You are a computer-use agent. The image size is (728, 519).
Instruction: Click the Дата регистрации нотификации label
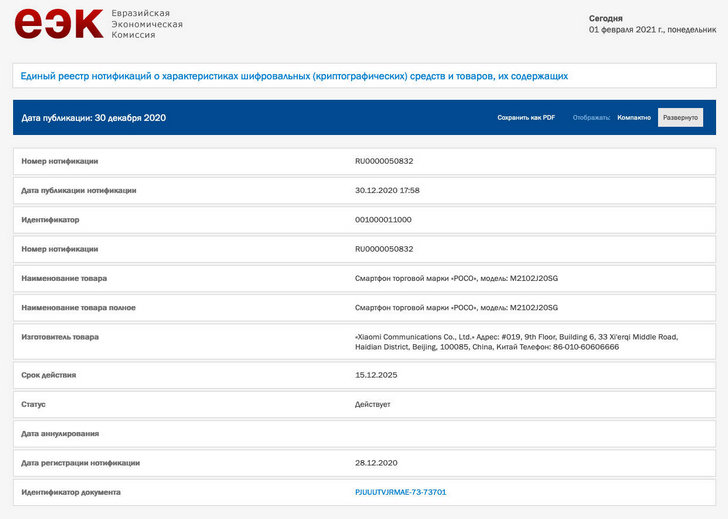pyautogui.click(x=80, y=463)
